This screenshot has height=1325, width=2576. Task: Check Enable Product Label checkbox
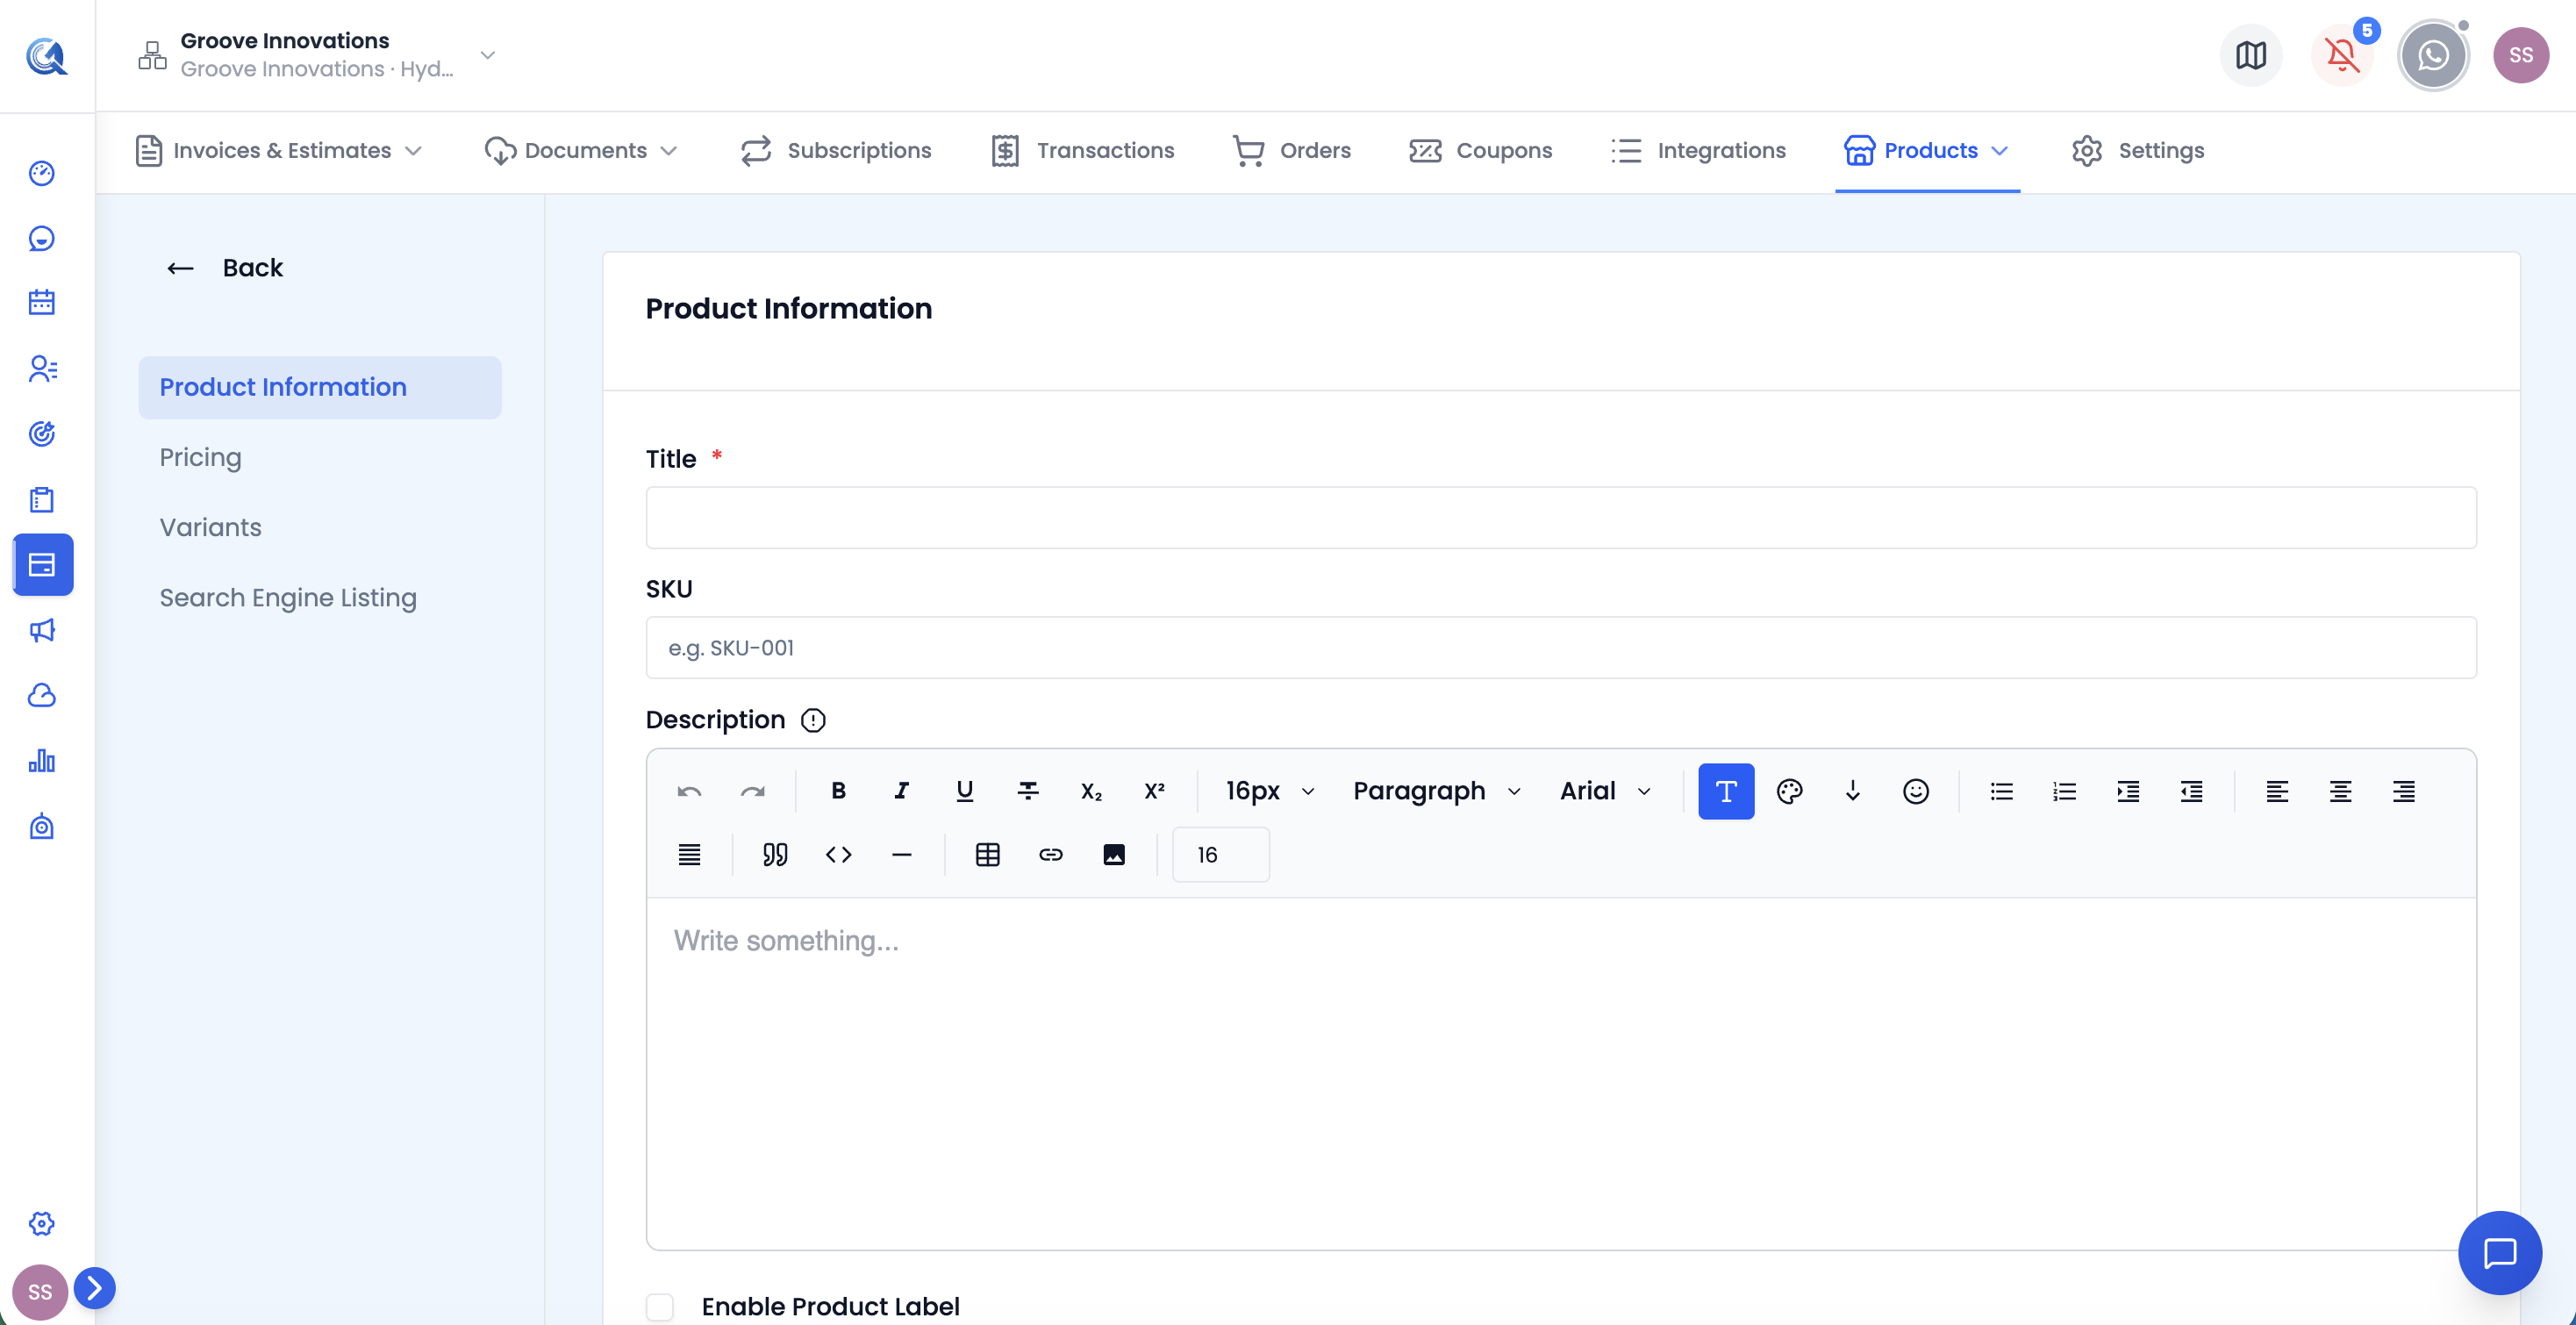[660, 1306]
